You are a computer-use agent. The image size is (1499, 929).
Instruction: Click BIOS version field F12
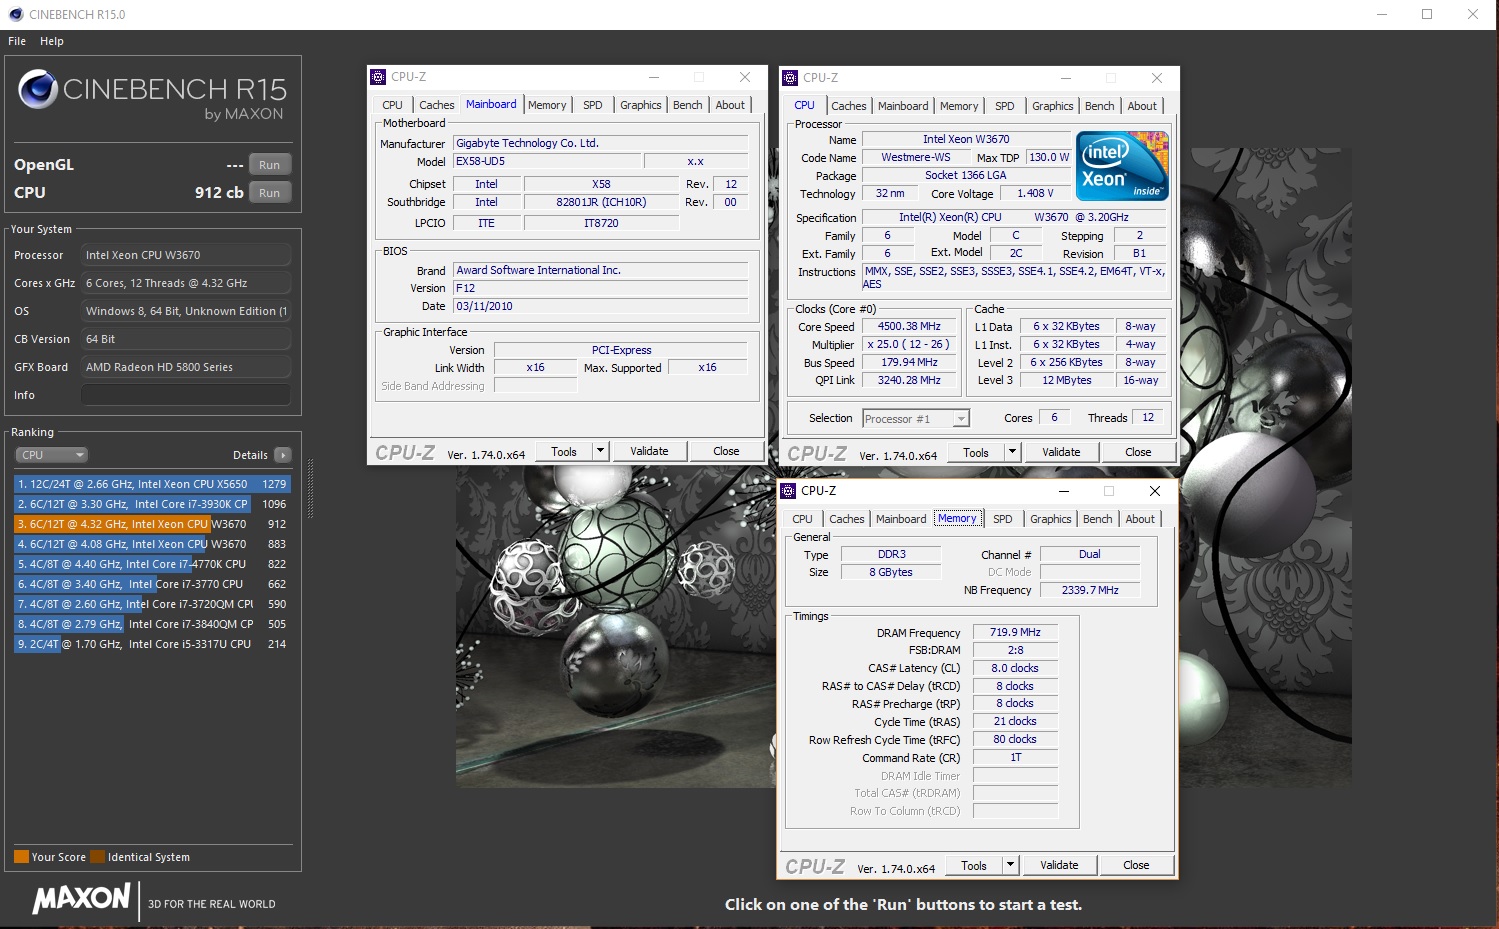600,288
